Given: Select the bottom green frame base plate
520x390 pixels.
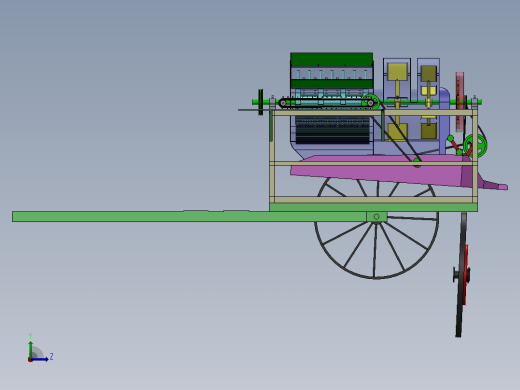Looking at the screenshot, I should [x=373, y=207].
